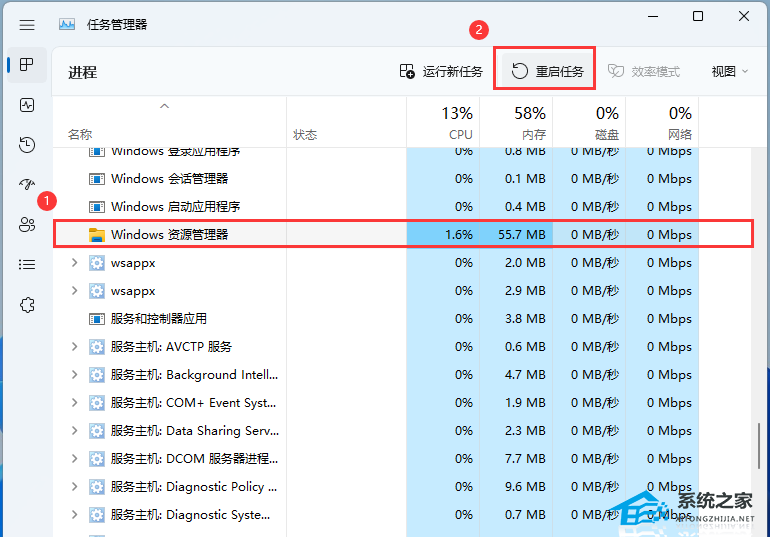Expand the first wsappx process group

74,263
